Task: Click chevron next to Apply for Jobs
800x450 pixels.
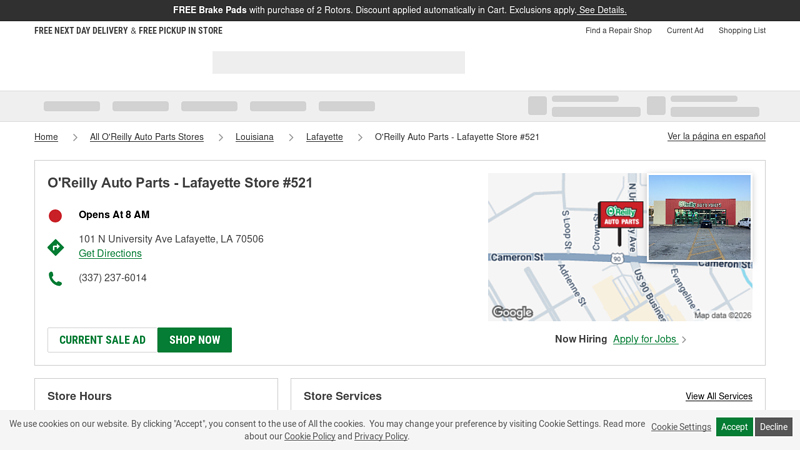Action: point(684,340)
